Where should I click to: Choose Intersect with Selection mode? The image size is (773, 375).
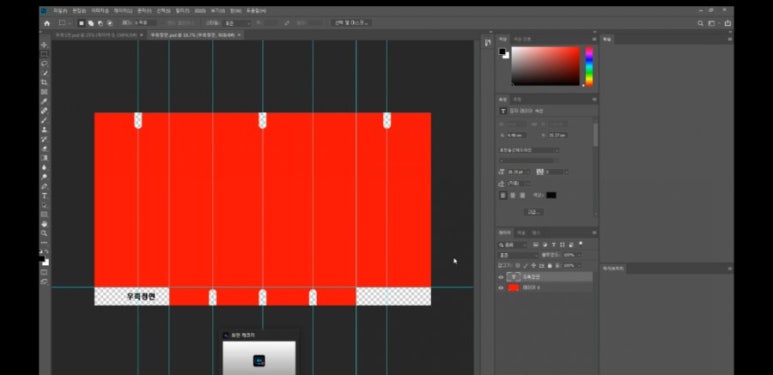pyautogui.click(x=109, y=23)
